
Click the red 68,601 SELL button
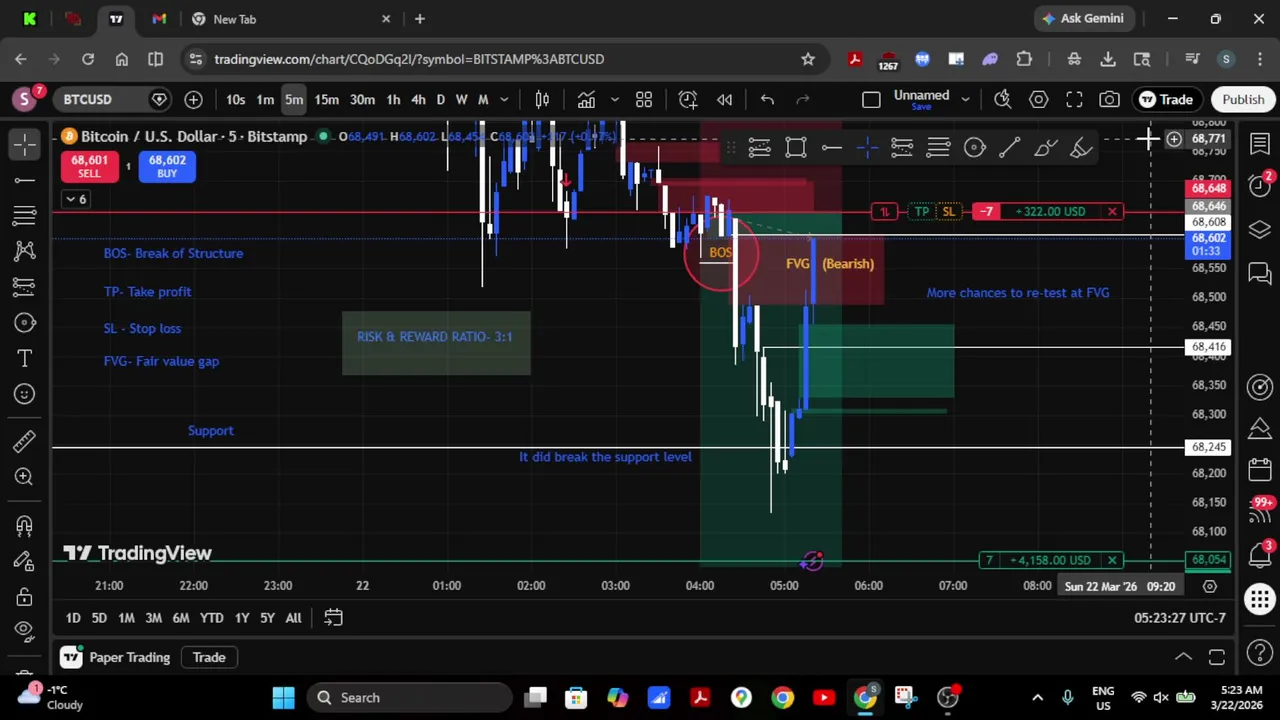pos(89,166)
